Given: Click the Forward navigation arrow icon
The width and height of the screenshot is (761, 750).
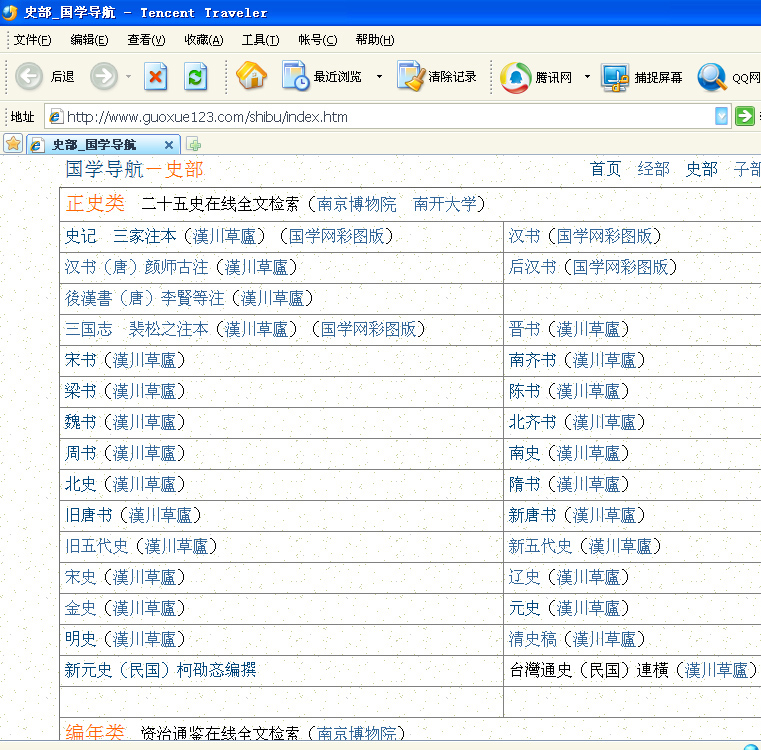Looking at the screenshot, I should (104, 76).
